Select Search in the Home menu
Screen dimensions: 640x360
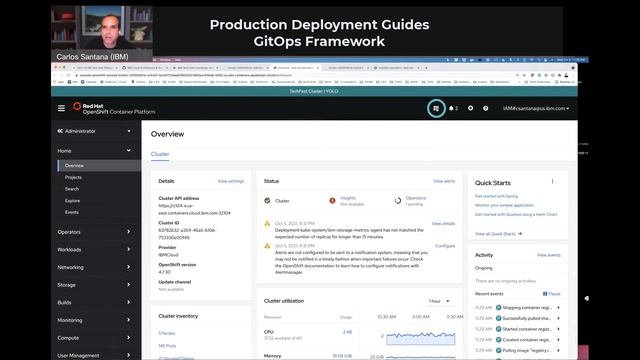[72, 189]
